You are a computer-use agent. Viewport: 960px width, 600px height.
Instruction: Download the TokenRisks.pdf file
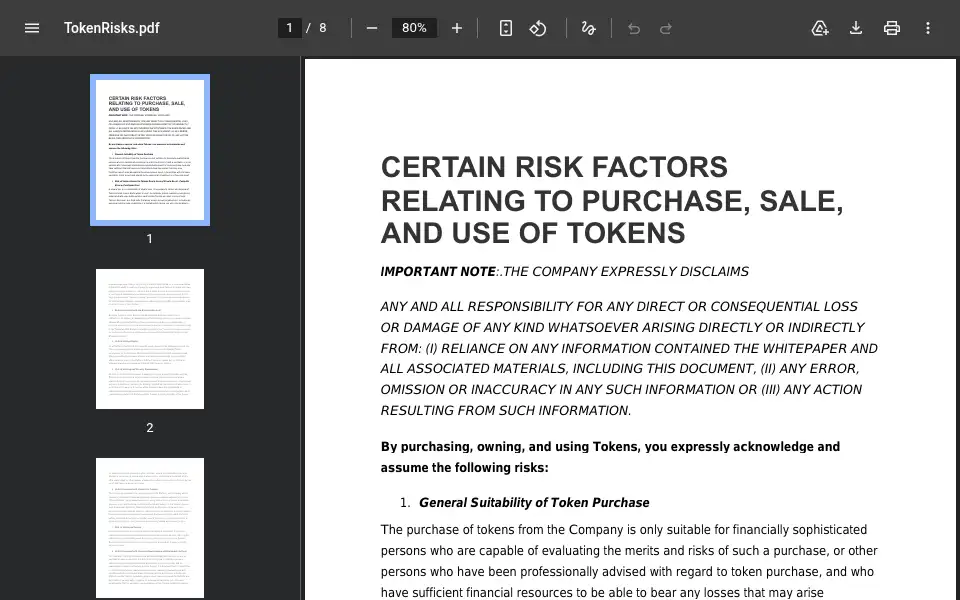click(x=856, y=28)
